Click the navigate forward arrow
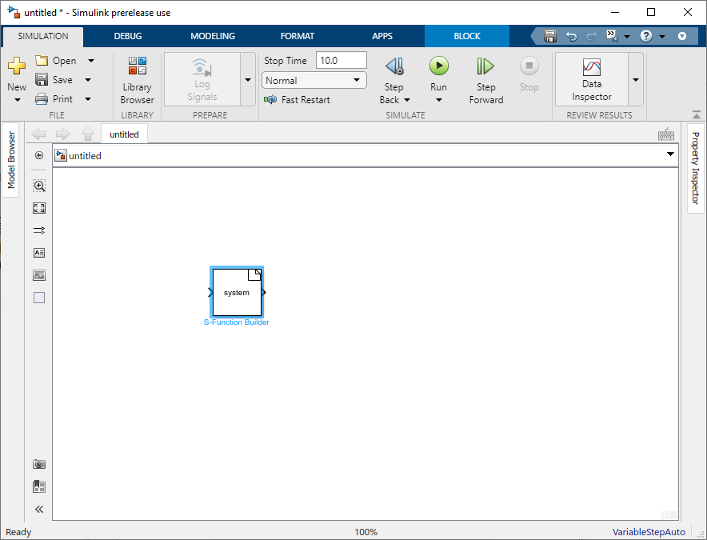Viewport: 707px width, 540px height. click(63, 134)
